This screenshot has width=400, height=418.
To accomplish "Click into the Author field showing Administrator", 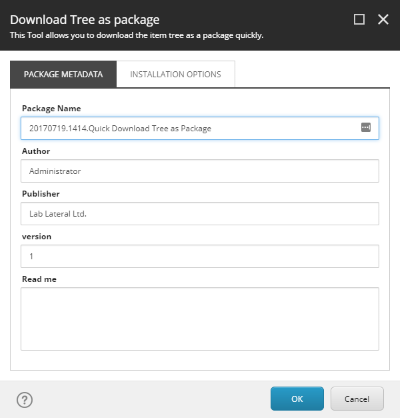I will [200, 171].
